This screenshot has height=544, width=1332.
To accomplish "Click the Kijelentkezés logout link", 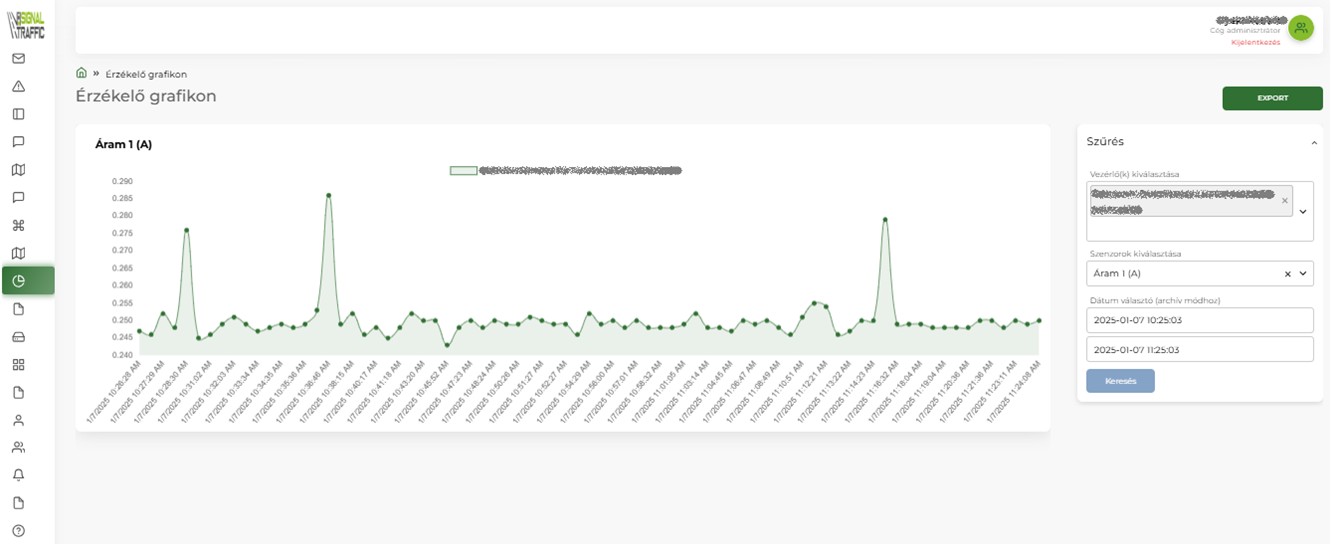I will [x=1255, y=42].
